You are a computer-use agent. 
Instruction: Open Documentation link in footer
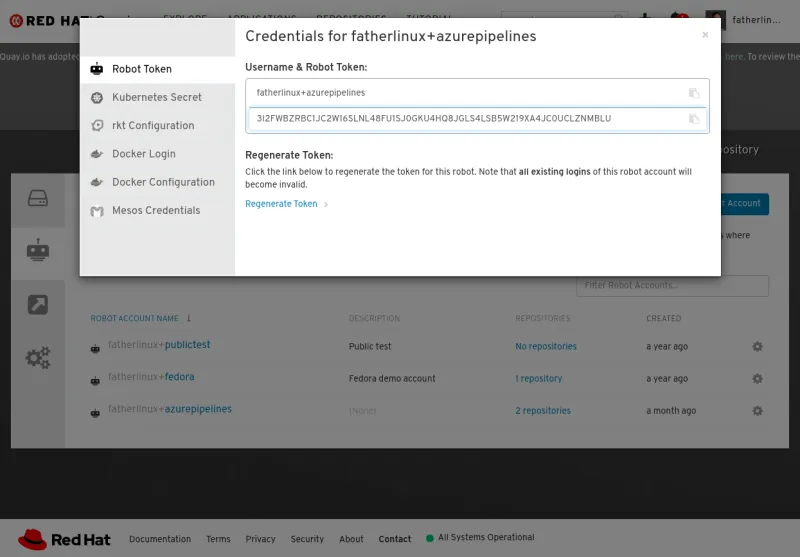(x=160, y=539)
